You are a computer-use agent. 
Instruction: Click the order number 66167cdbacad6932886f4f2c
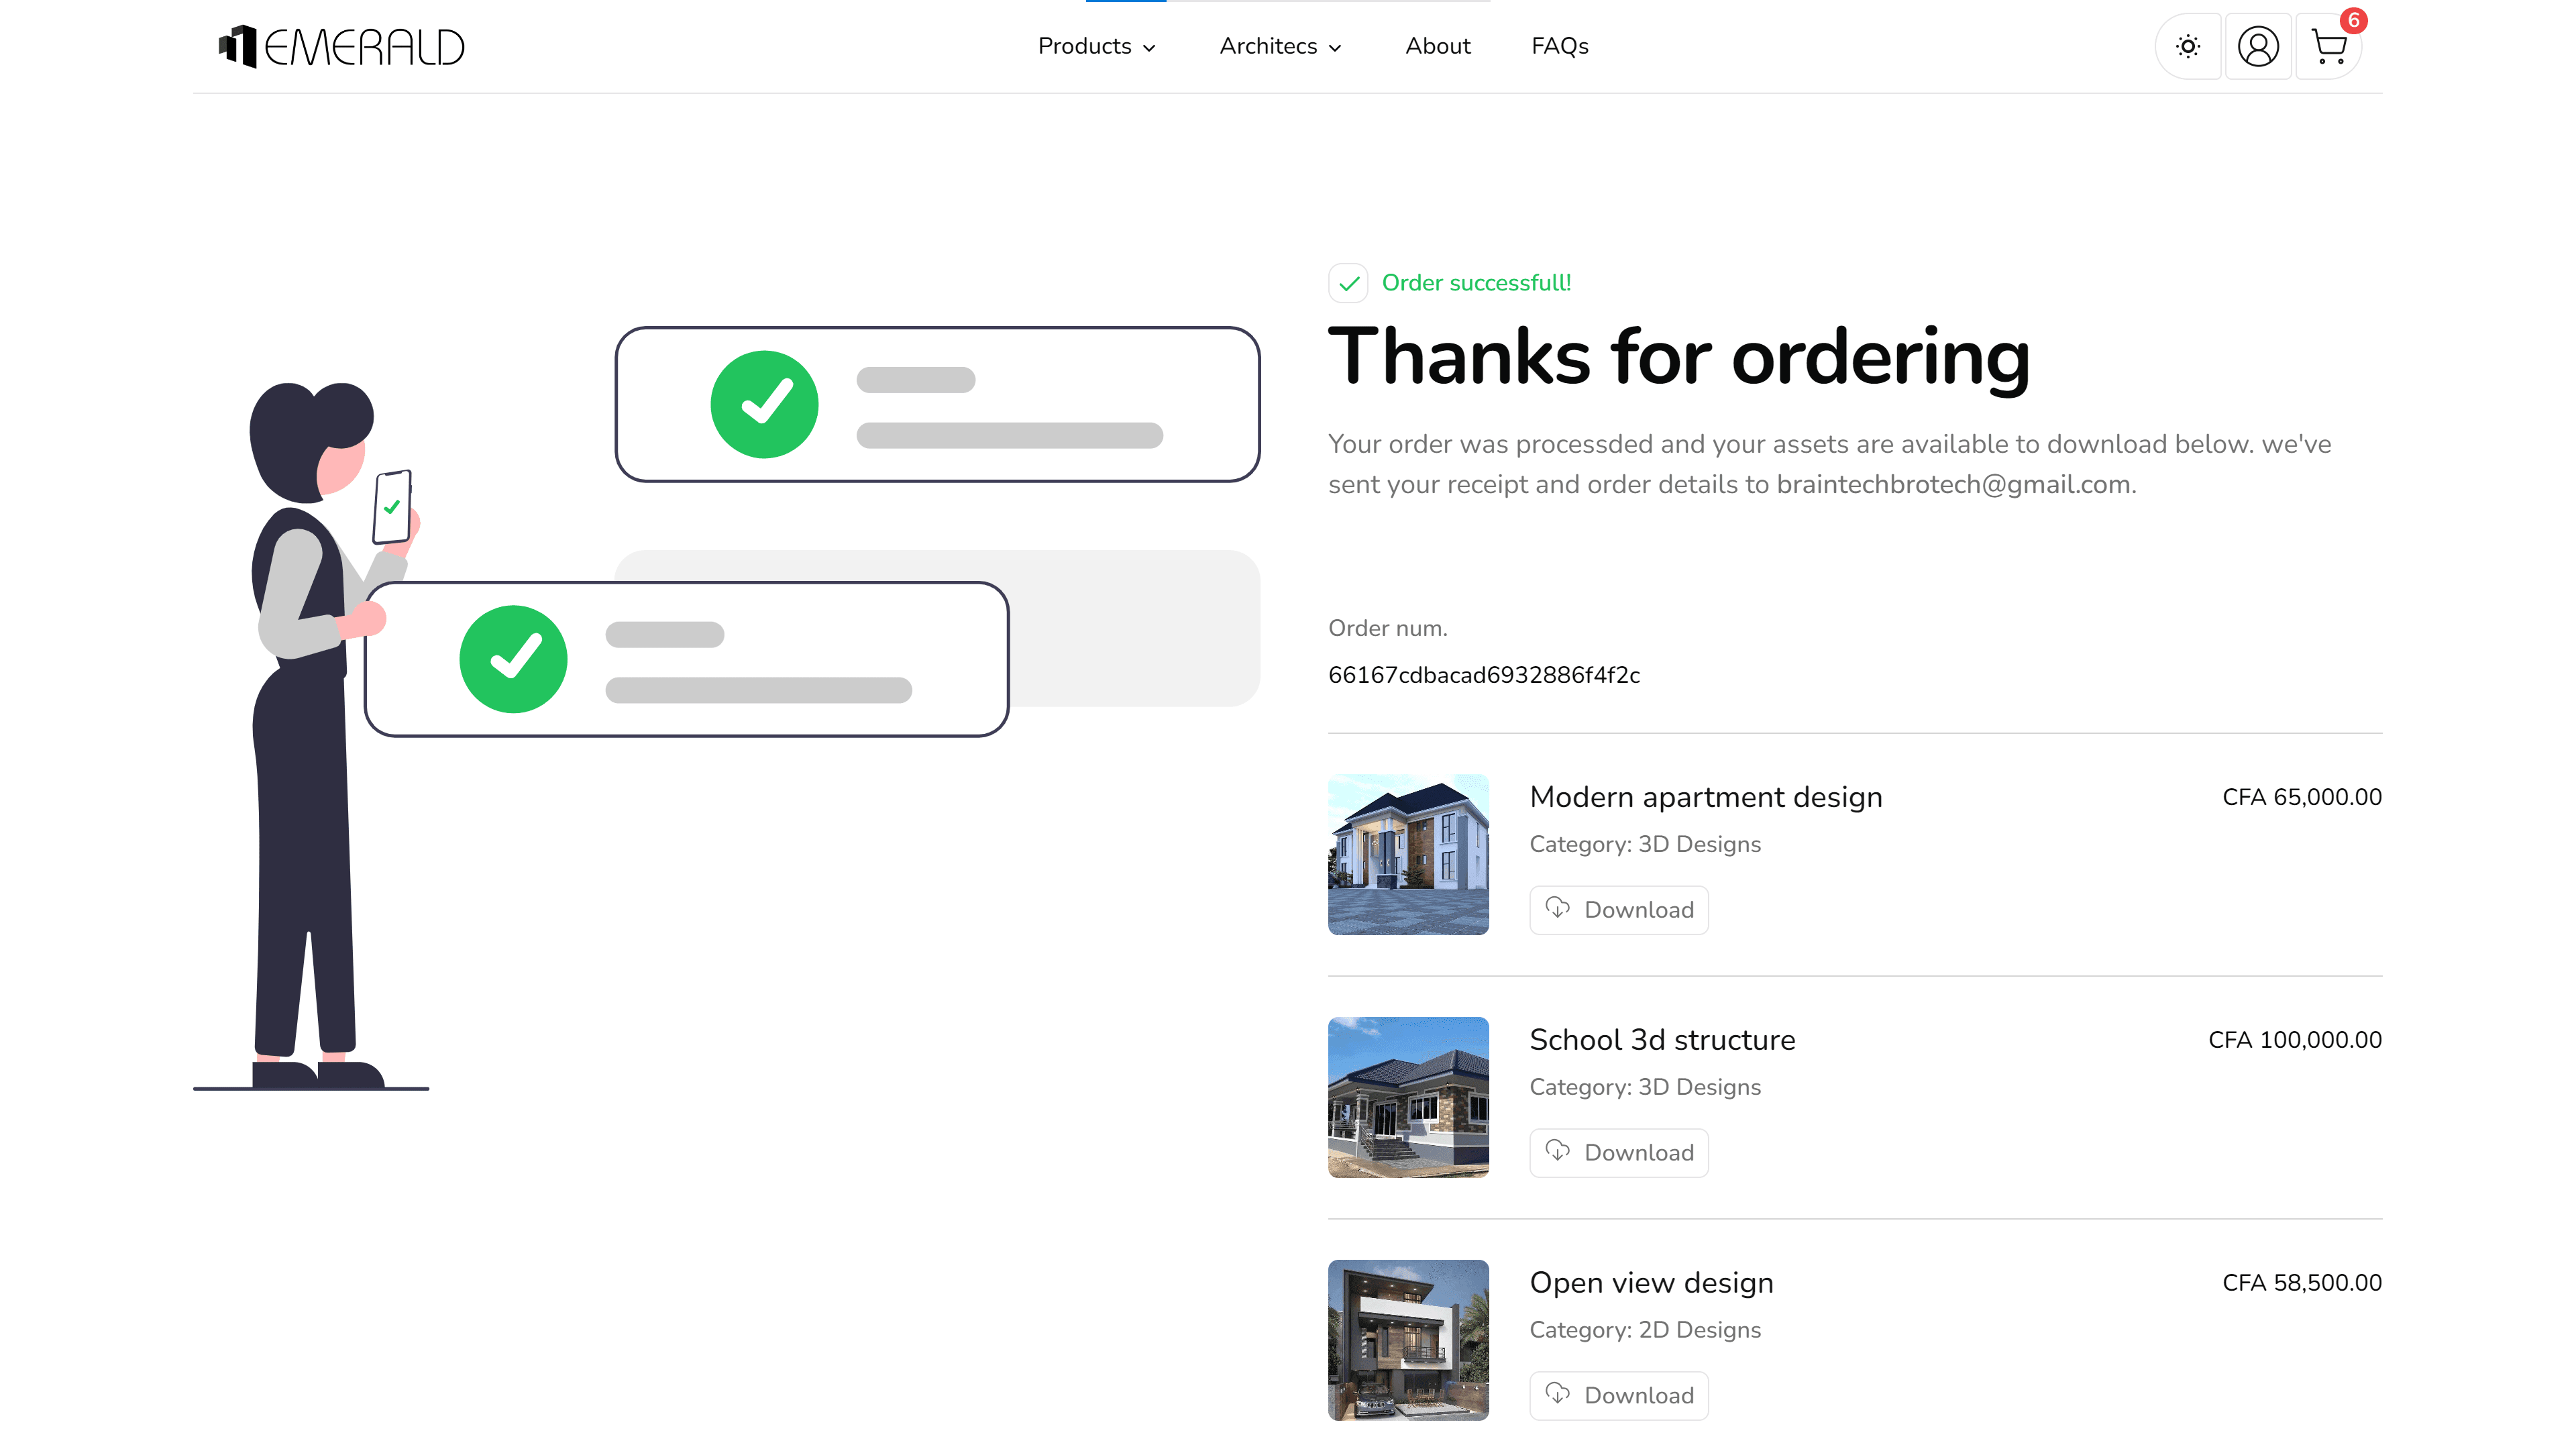click(1483, 675)
